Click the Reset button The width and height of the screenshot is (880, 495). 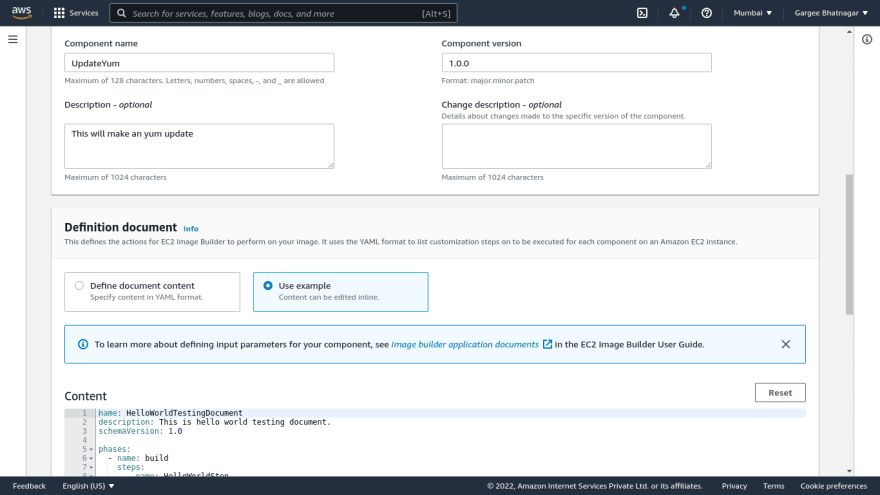click(x=780, y=393)
